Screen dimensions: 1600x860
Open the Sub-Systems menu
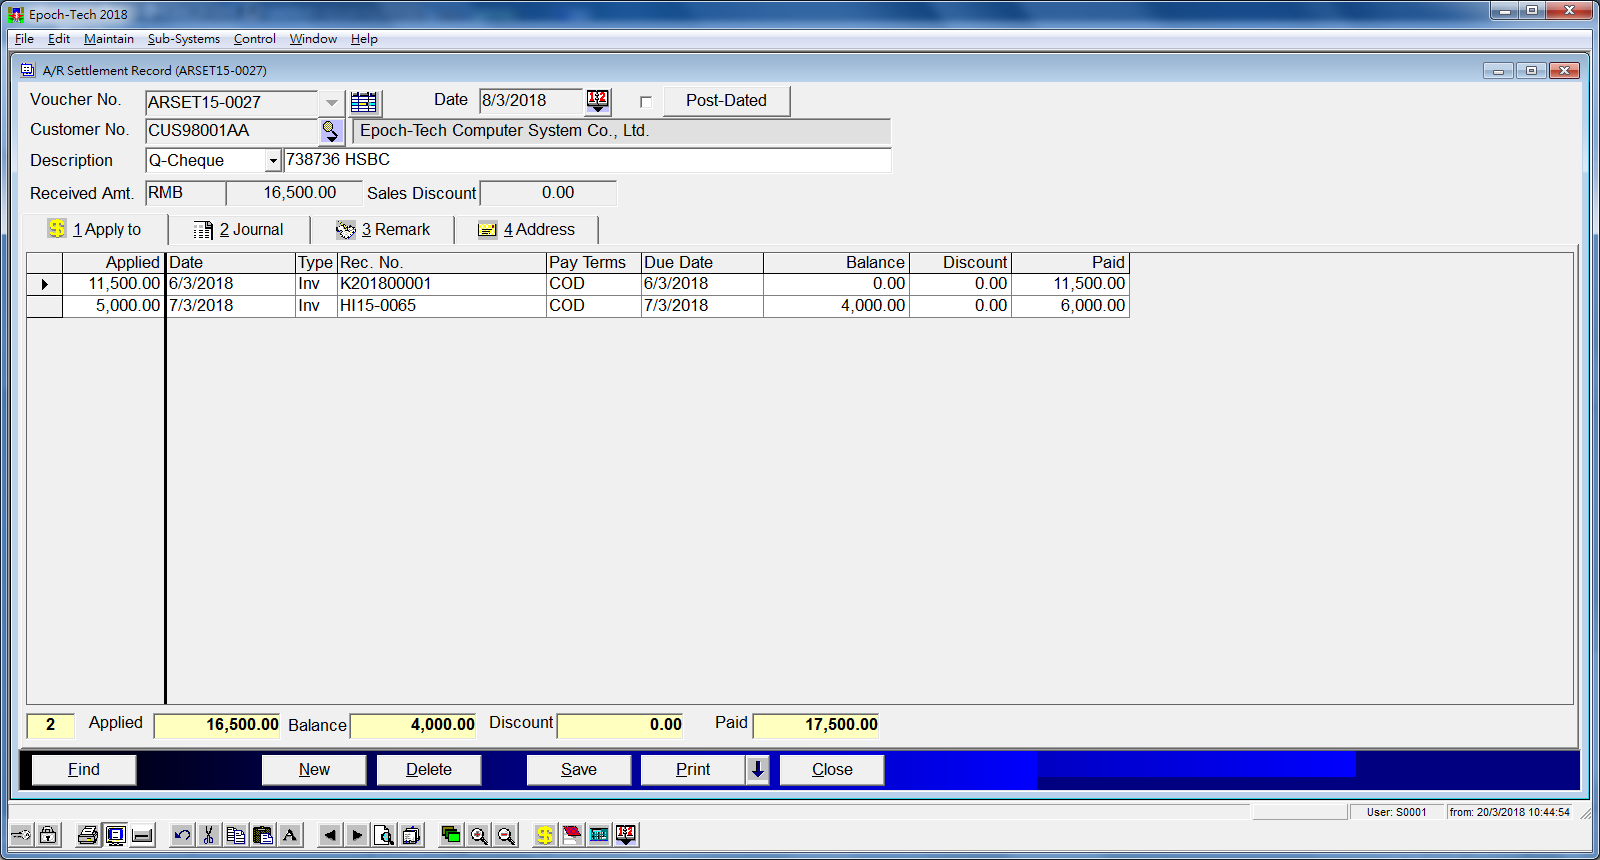pos(184,39)
